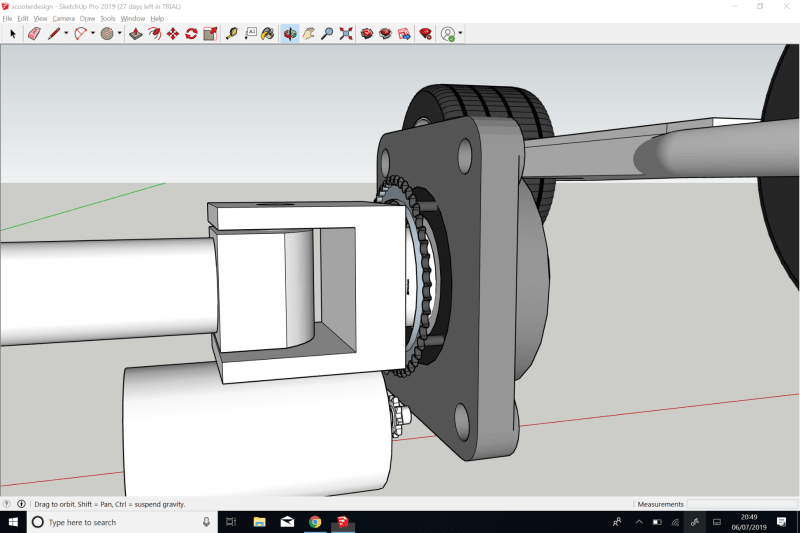800x533 pixels.
Task: Open the Edit menu
Action: point(23,18)
